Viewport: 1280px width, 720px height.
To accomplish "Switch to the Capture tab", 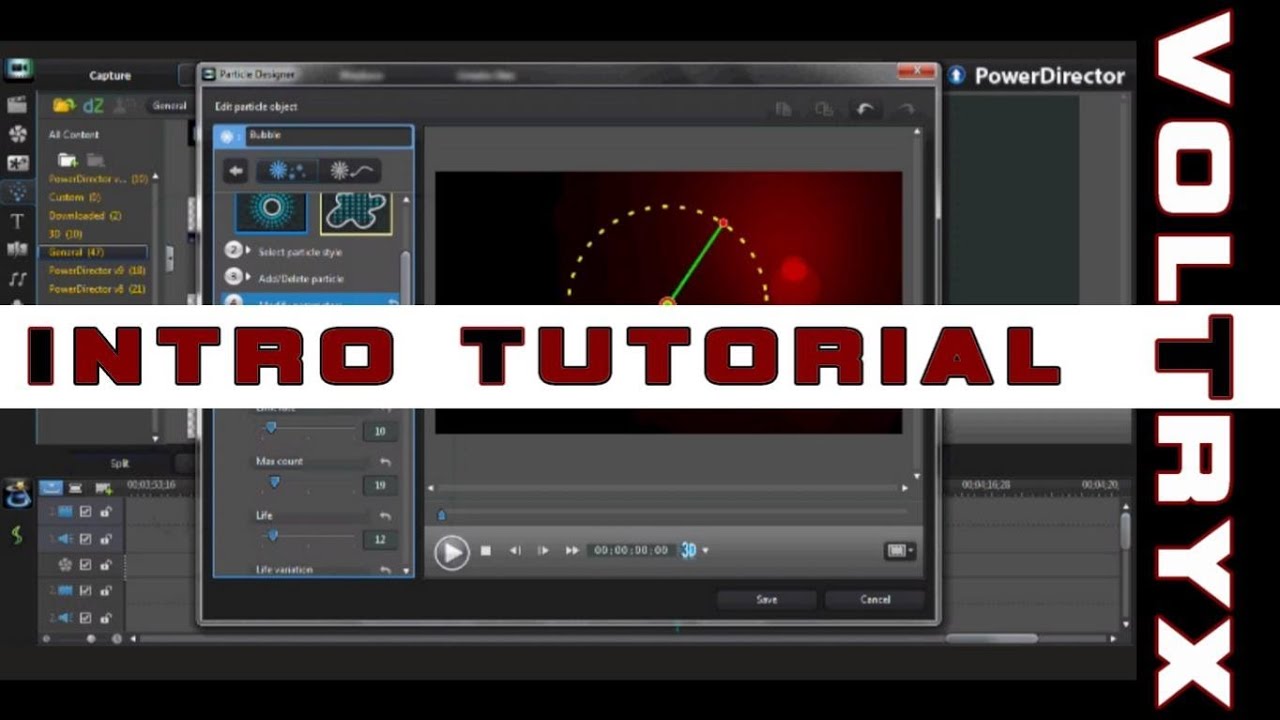I will tap(110, 75).
